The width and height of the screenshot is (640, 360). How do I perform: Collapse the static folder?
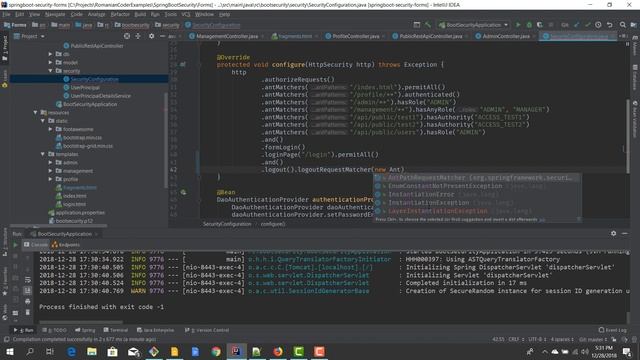(x=43, y=121)
